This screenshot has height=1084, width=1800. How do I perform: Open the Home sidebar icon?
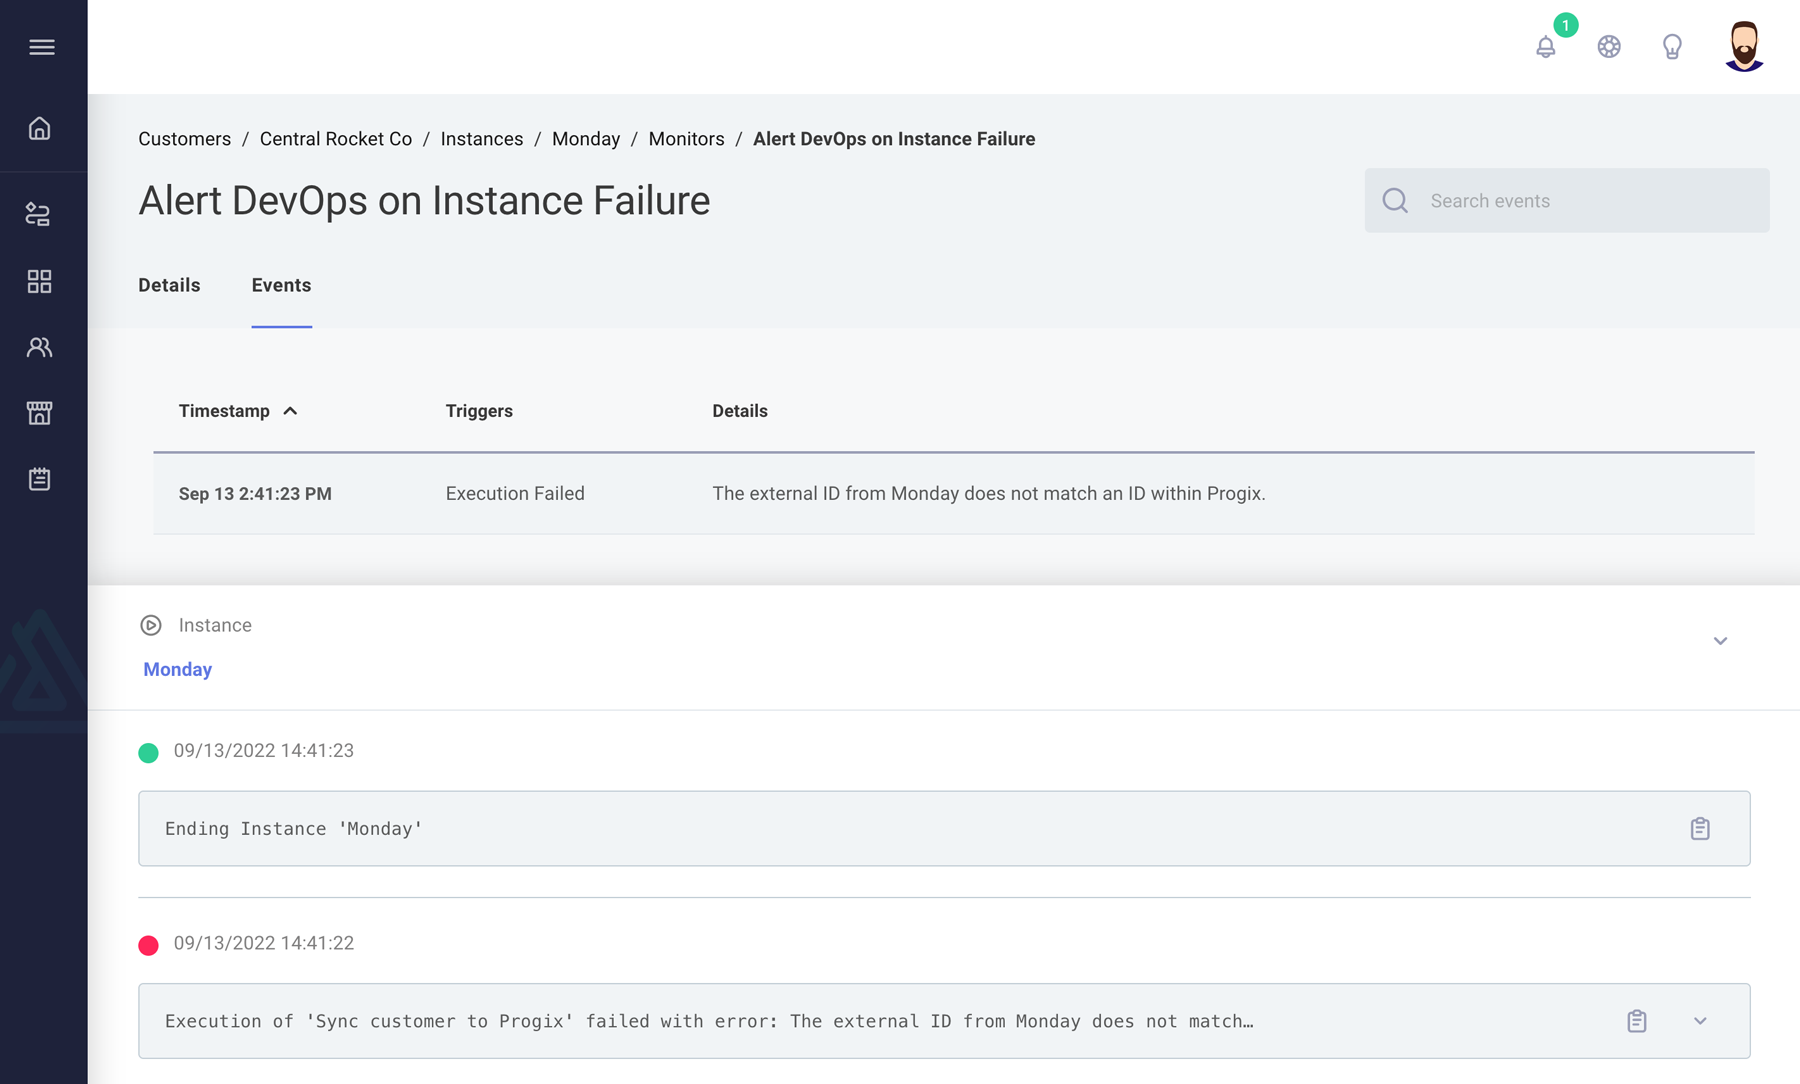click(40, 128)
